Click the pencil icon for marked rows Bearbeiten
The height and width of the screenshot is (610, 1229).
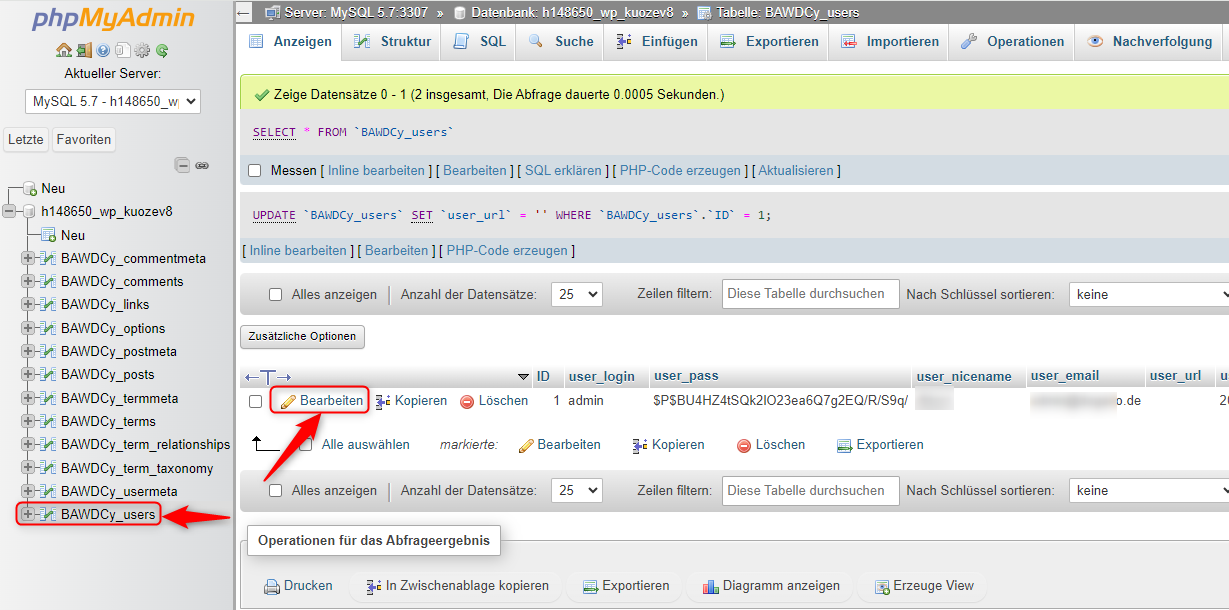[x=526, y=445]
